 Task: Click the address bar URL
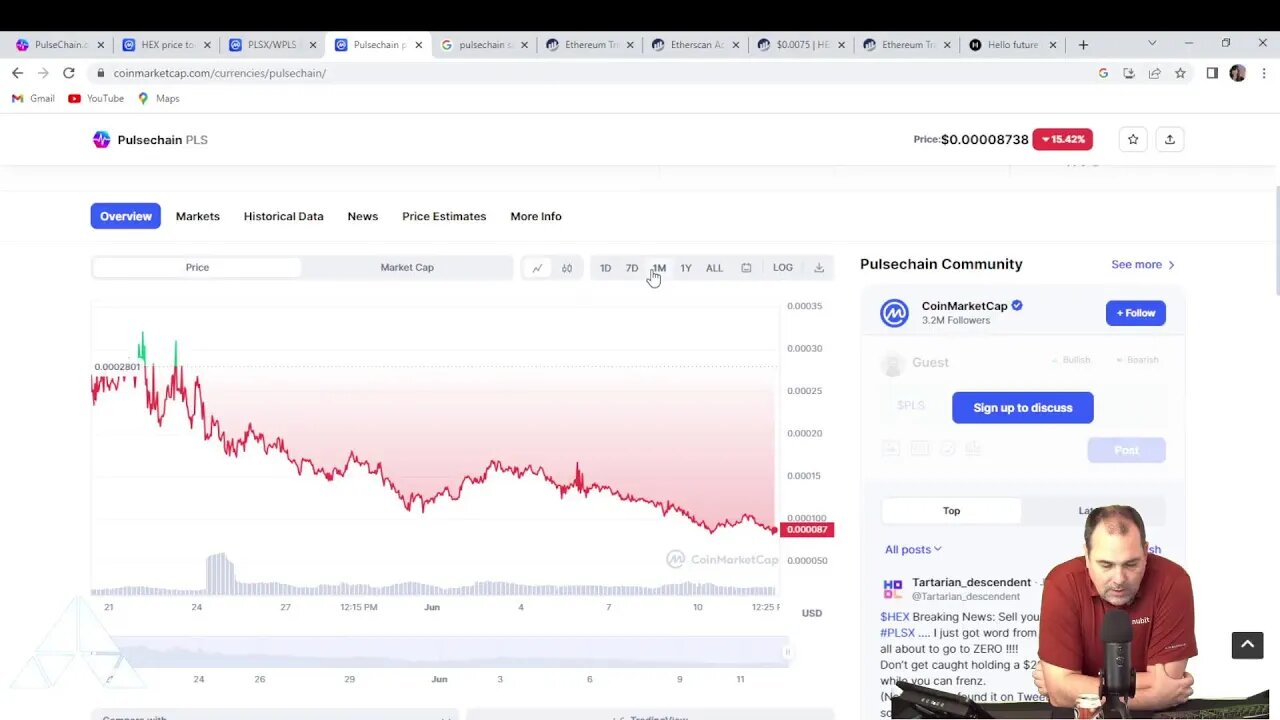(x=220, y=73)
